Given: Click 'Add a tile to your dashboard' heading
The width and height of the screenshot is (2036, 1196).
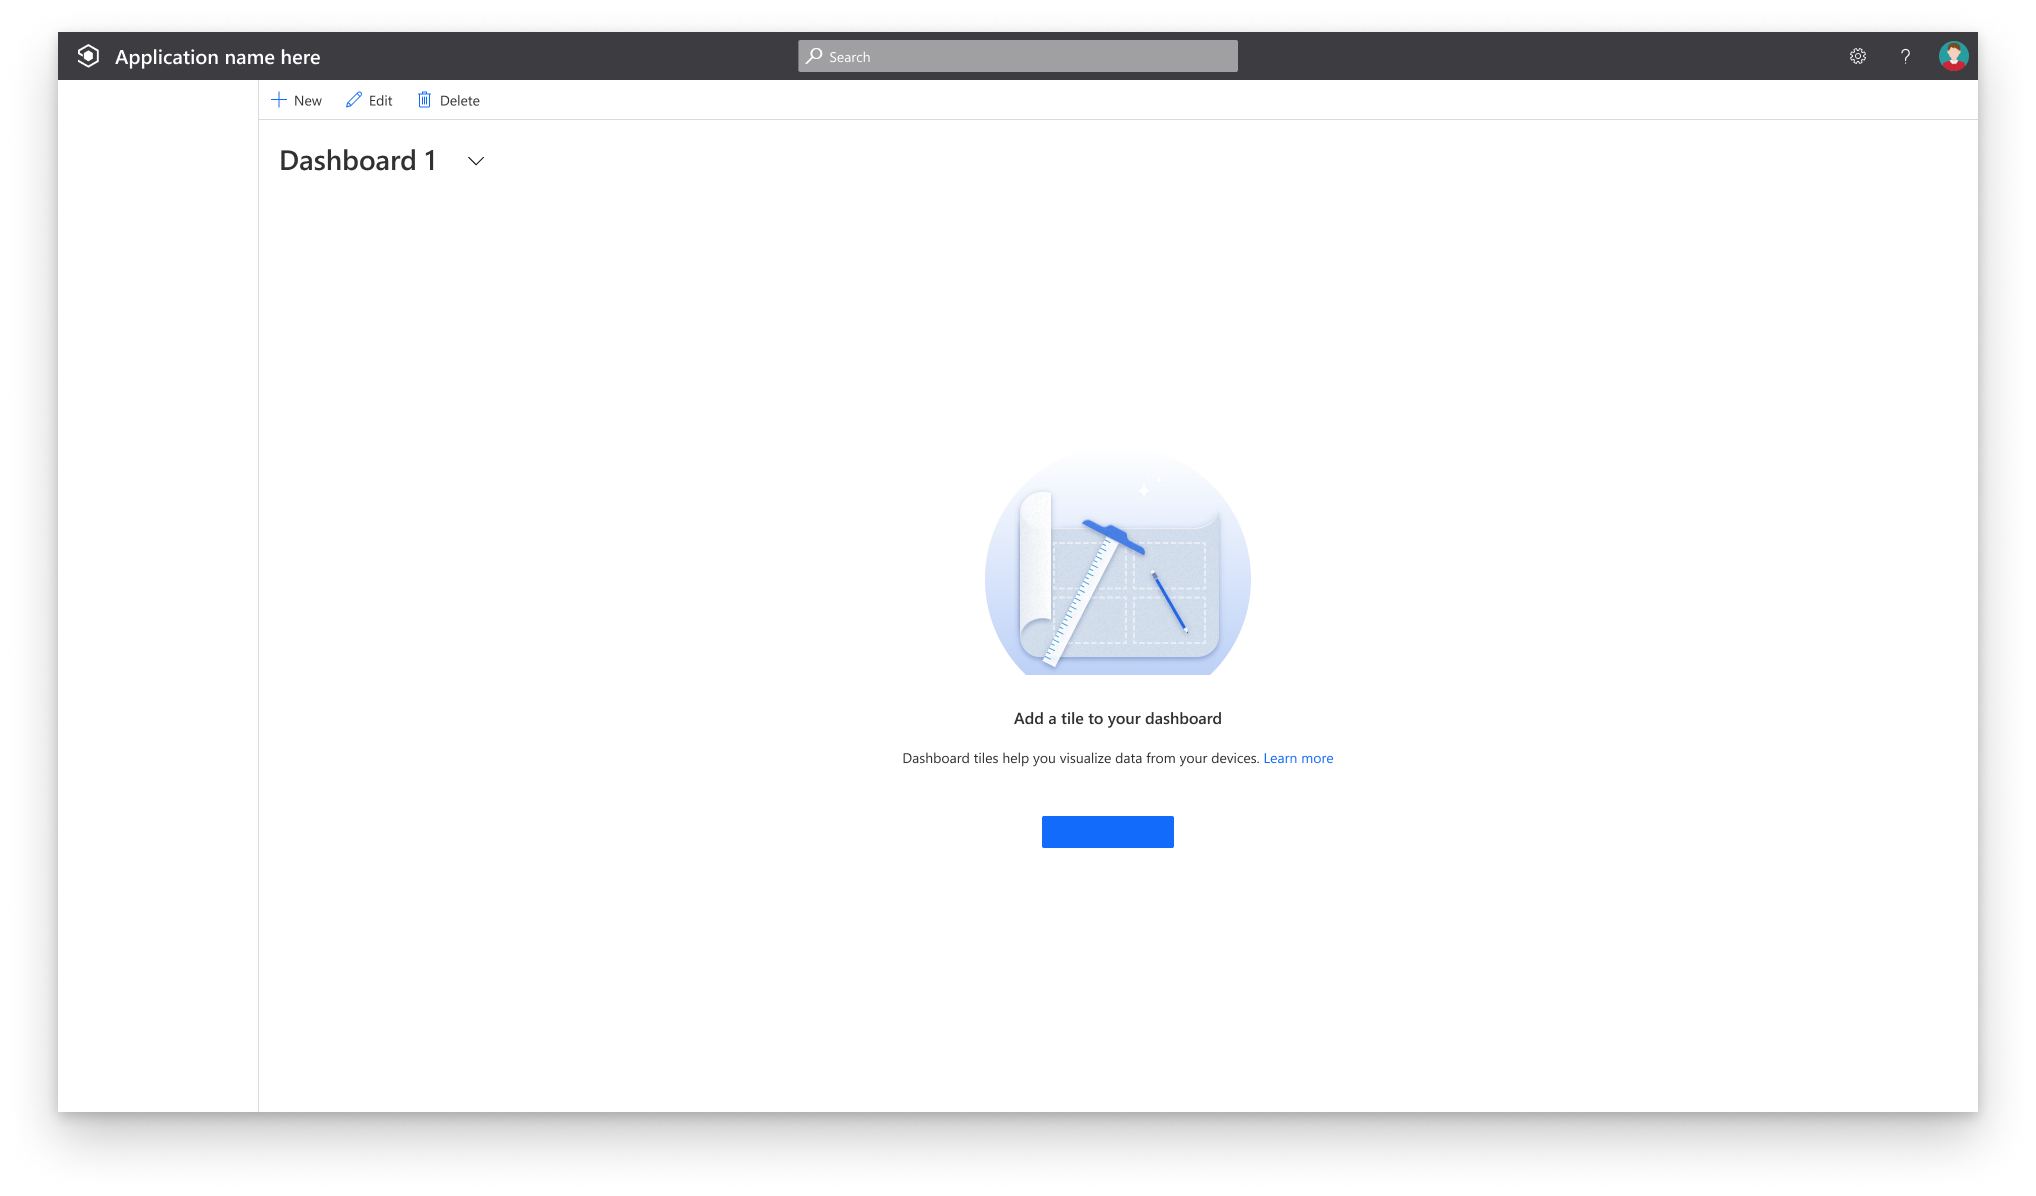Looking at the screenshot, I should 1117,718.
